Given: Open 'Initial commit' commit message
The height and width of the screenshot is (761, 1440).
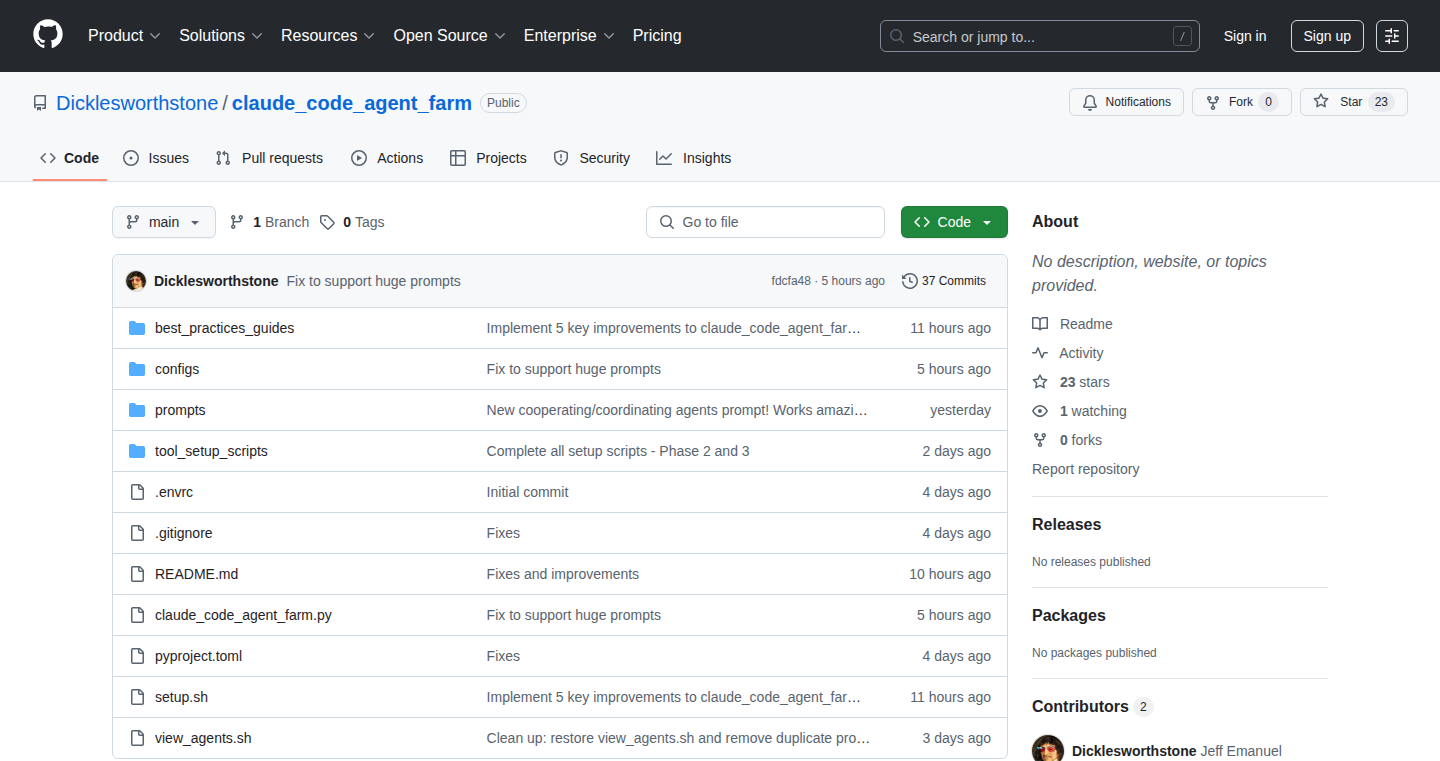Looking at the screenshot, I should coord(527,492).
